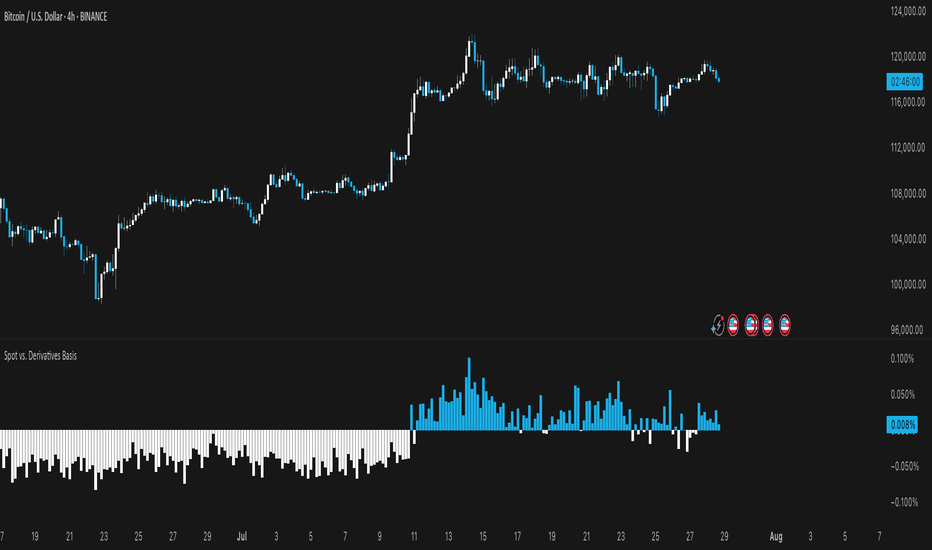Click the 0.100% indicator scale label

click(902, 359)
